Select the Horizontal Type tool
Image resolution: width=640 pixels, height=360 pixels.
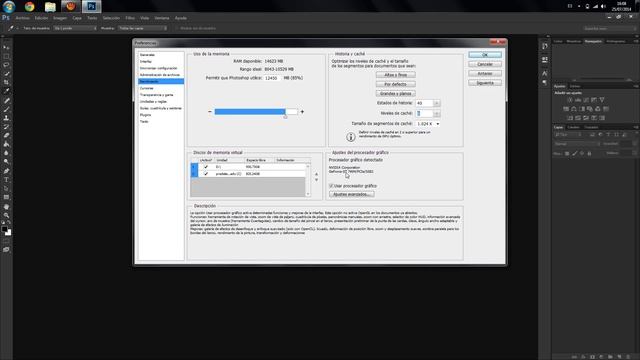click(x=6, y=180)
